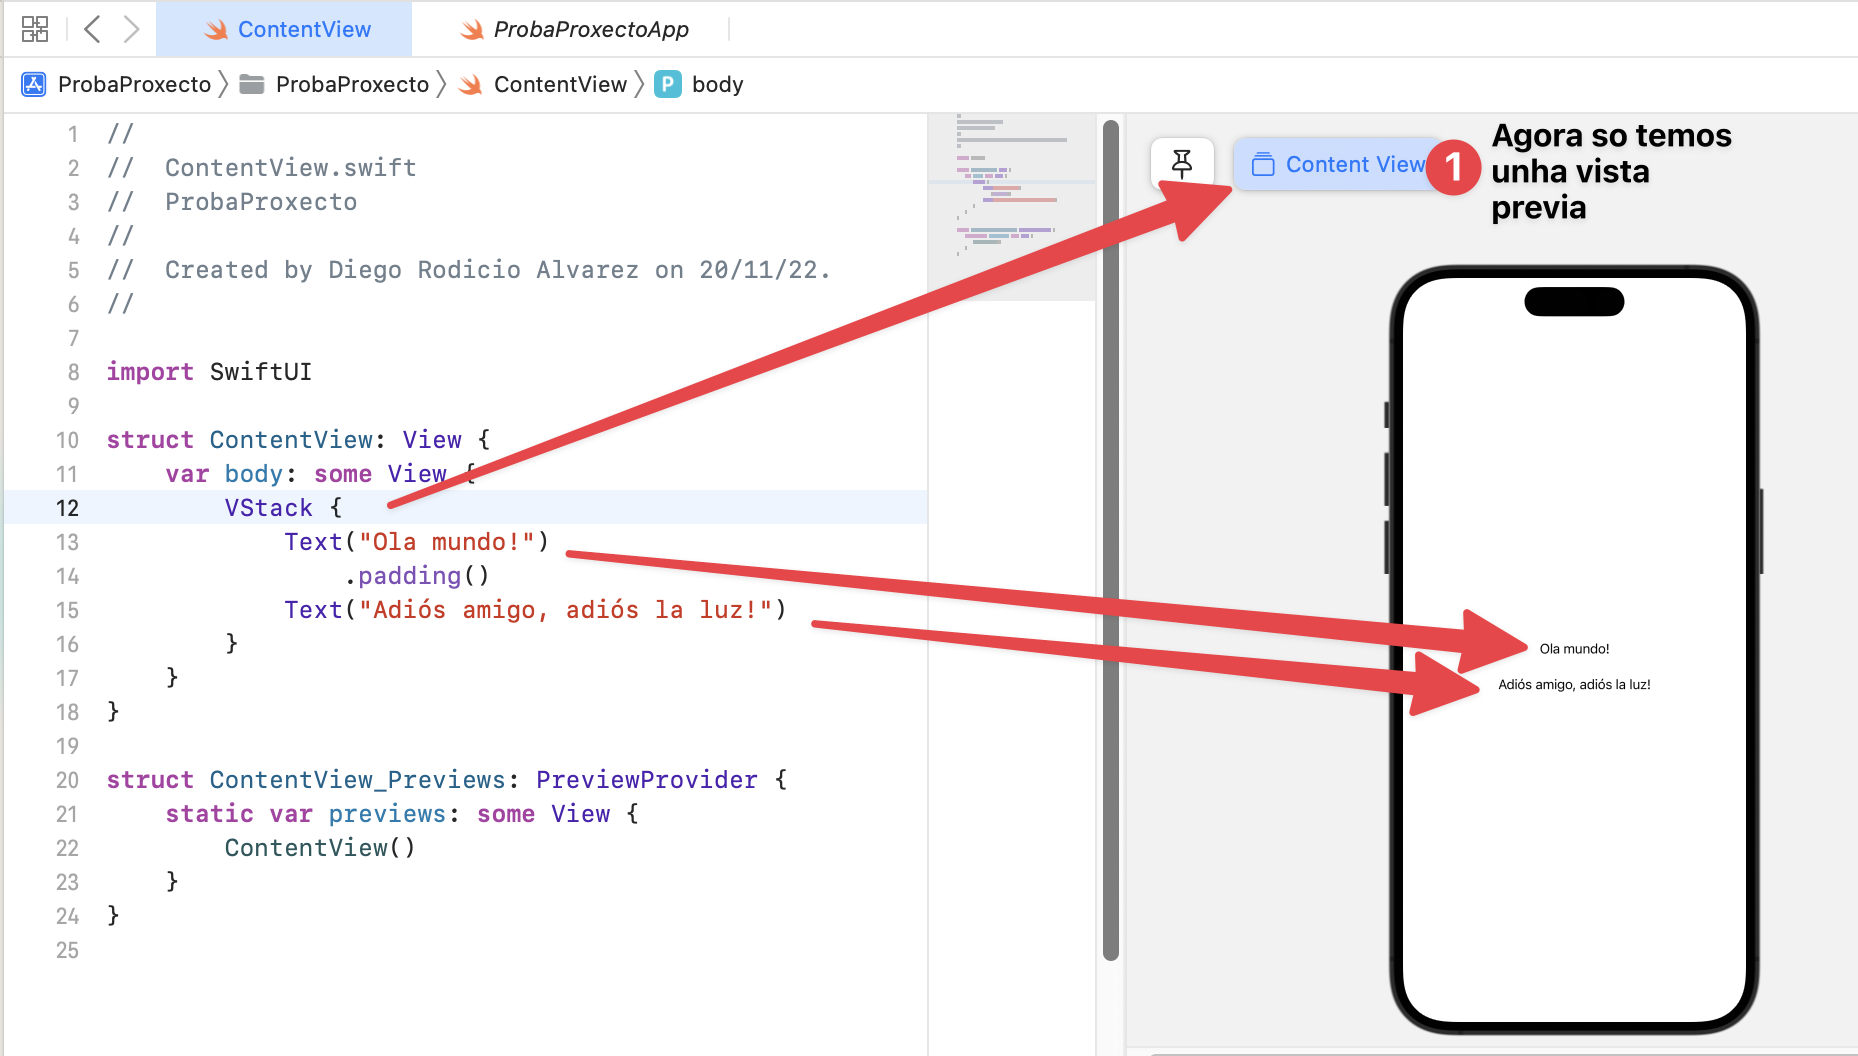Switch to the ContentView tab
Screen dimensions: 1858x1056
point(304,30)
